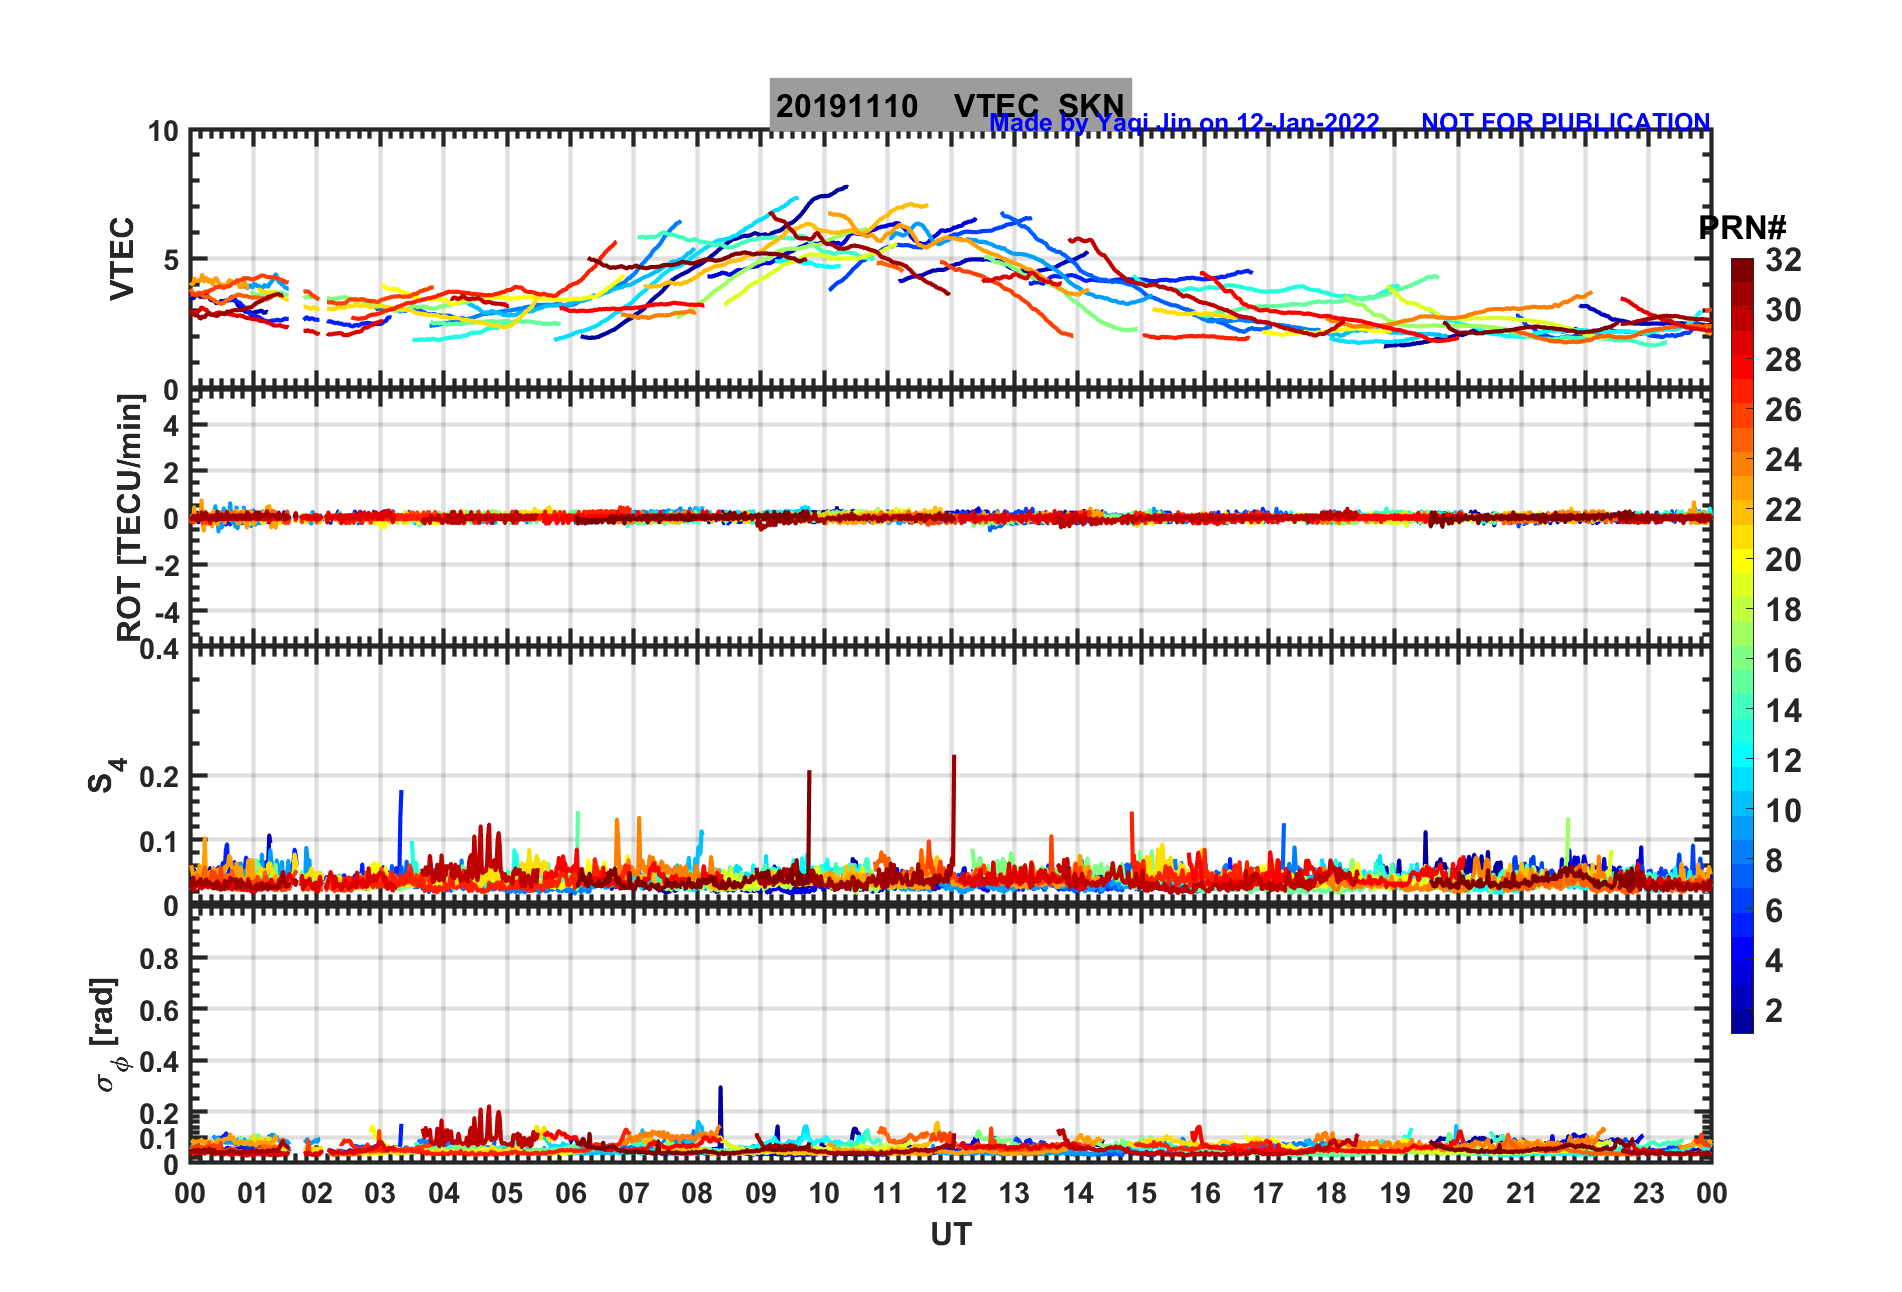Viewport: 1902px width, 1292px height.
Task: Click VTEC axis tick label 10
Action: point(163,132)
